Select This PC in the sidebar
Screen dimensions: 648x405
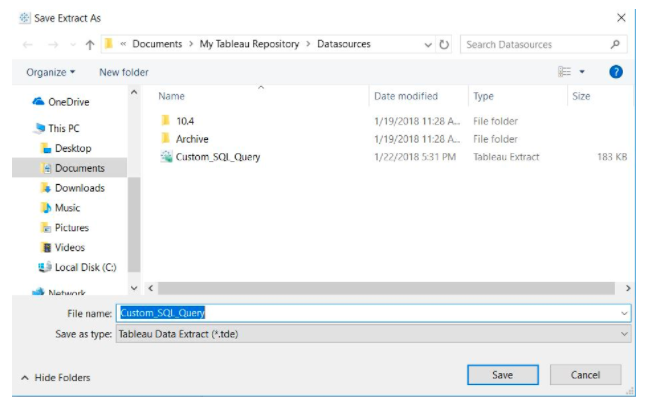64,128
